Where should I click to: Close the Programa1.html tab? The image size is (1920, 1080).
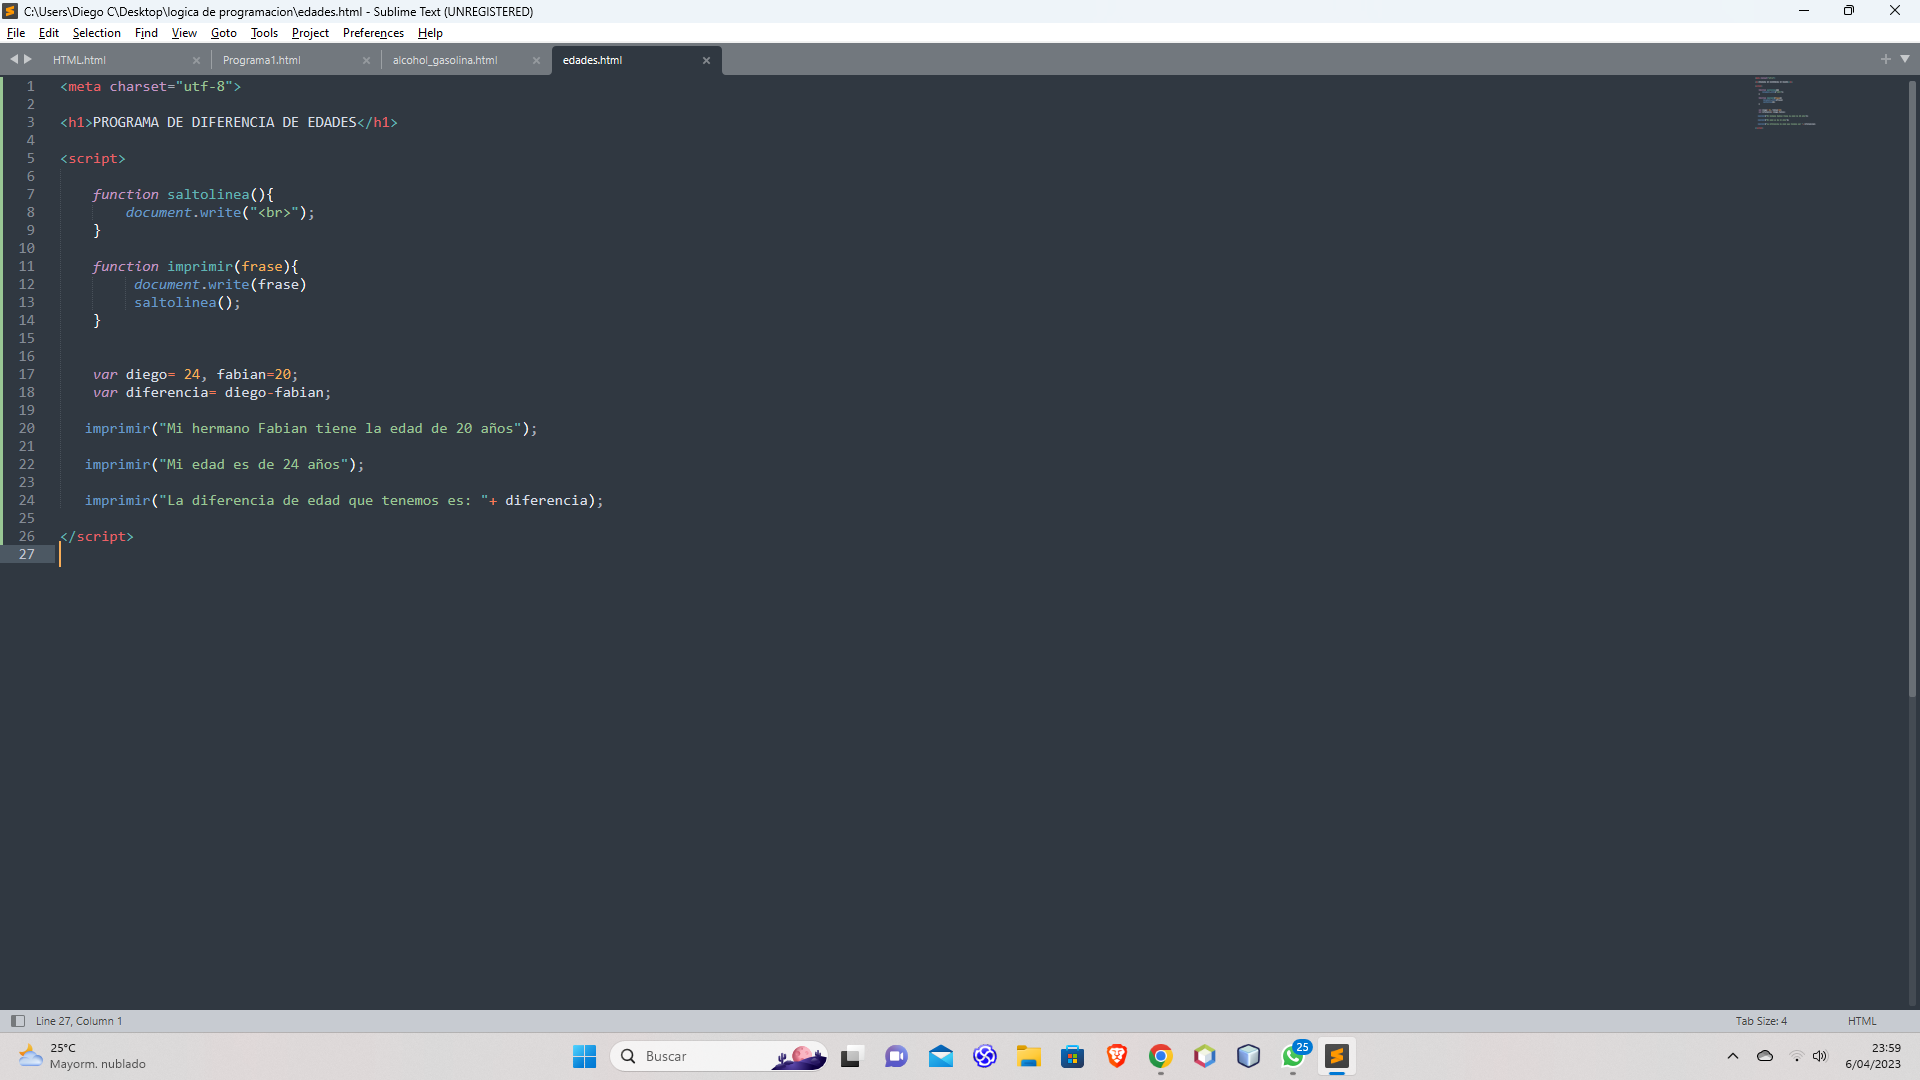[x=366, y=61]
